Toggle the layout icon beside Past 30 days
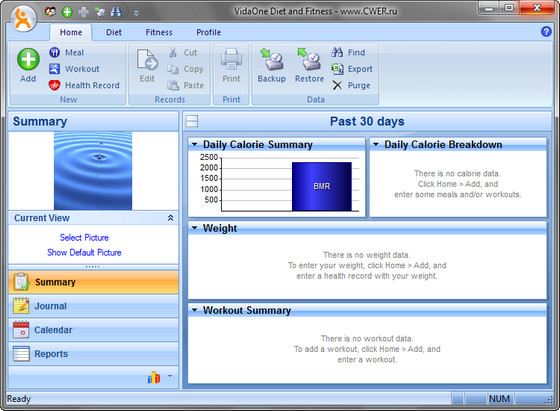The image size is (560, 411). point(192,121)
